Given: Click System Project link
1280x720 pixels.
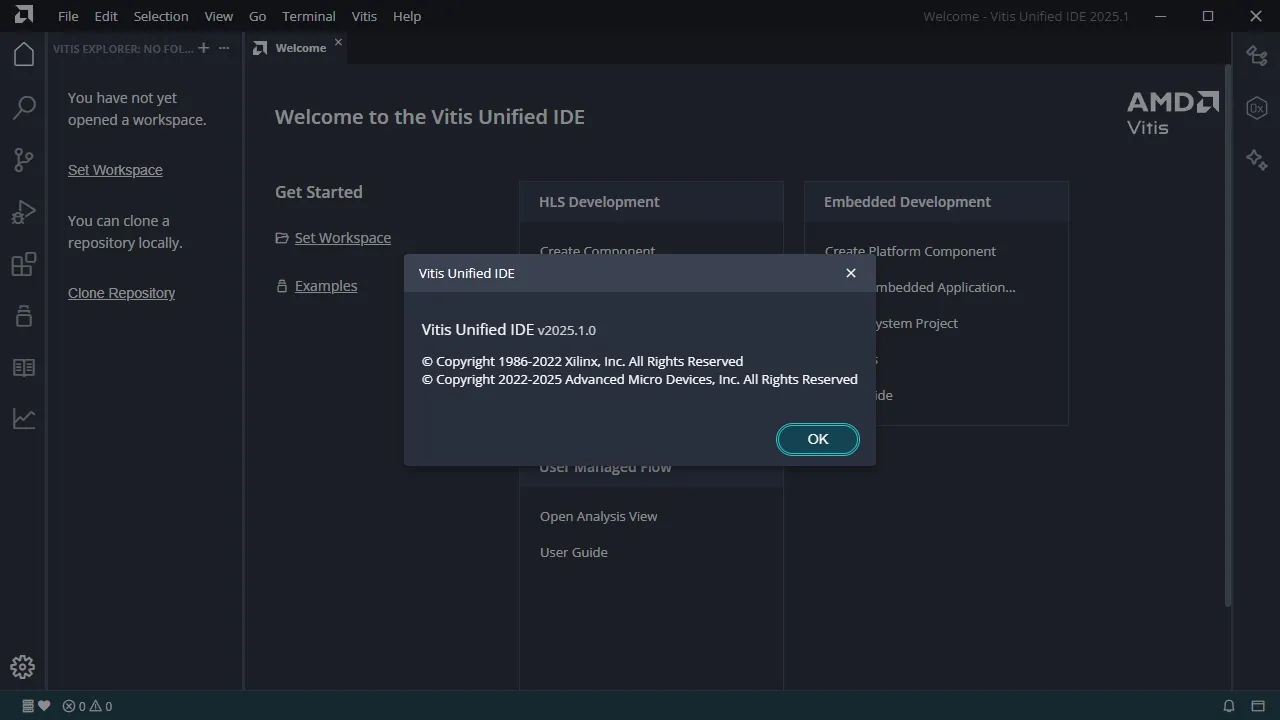Looking at the screenshot, I should tap(916, 323).
